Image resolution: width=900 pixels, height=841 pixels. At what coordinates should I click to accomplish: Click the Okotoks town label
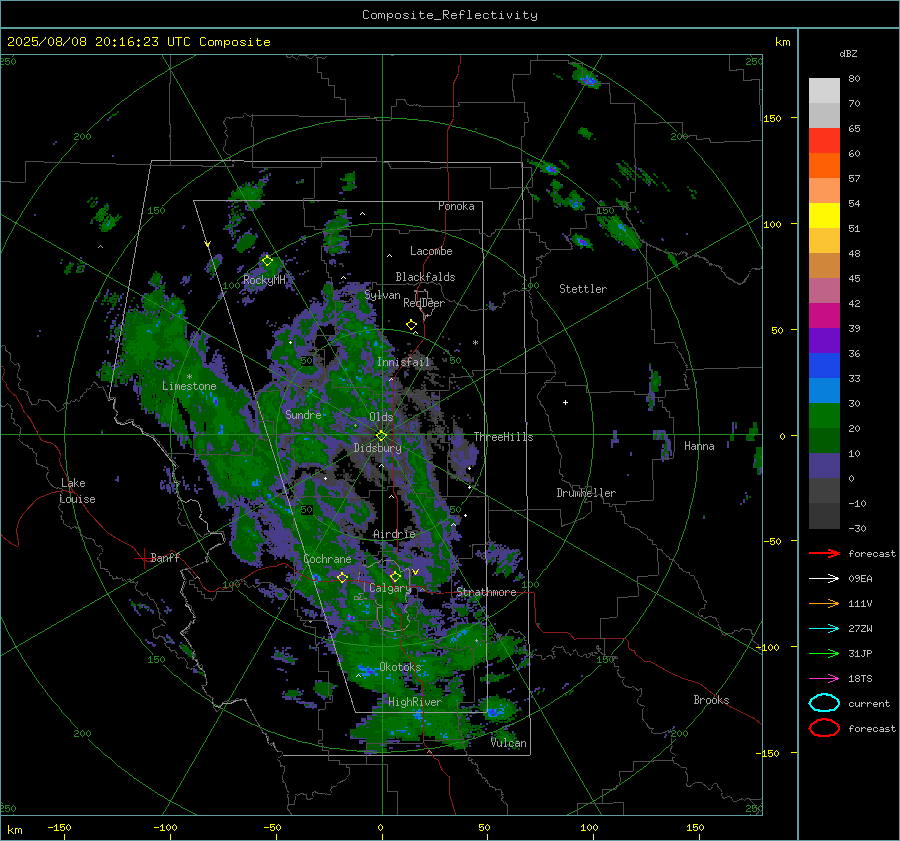(x=400, y=666)
